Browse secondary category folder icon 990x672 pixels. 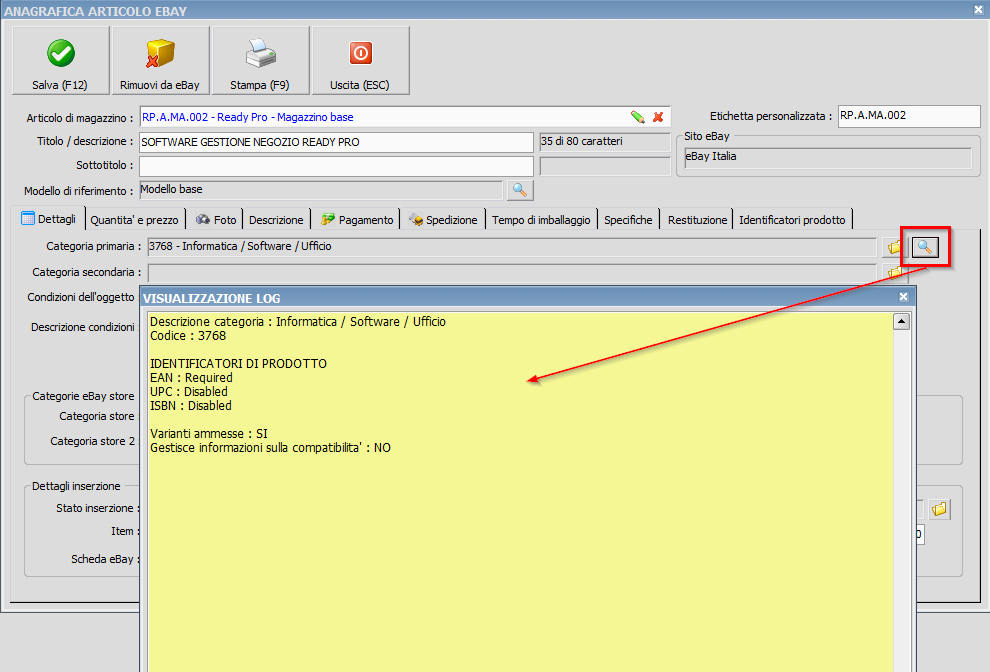(895, 273)
